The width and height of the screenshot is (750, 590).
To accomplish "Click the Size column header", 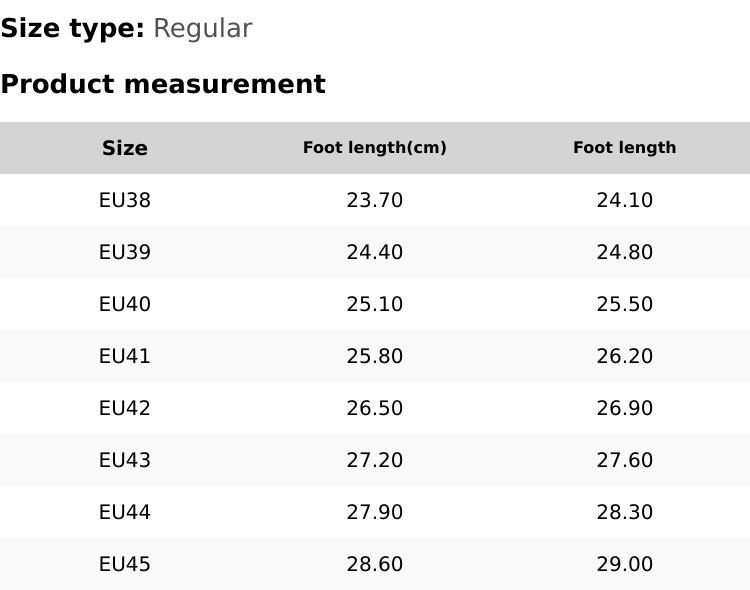I will coord(125,148).
